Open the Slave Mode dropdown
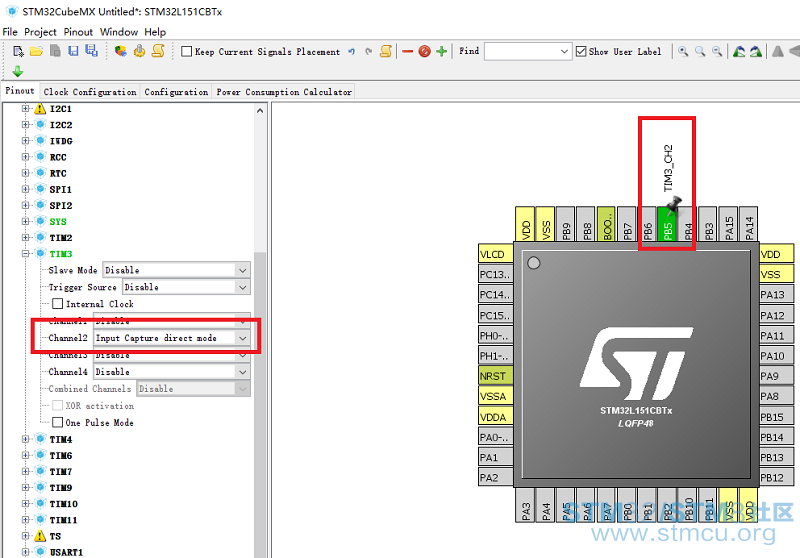 [243, 270]
